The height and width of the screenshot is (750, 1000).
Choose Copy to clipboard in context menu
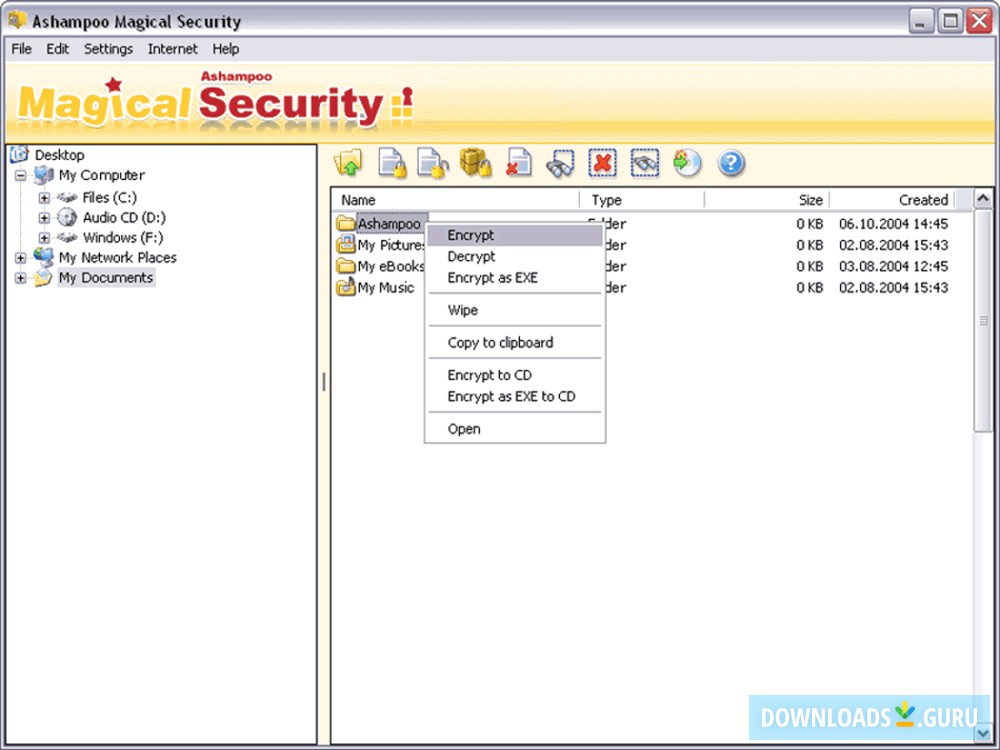click(515, 342)
